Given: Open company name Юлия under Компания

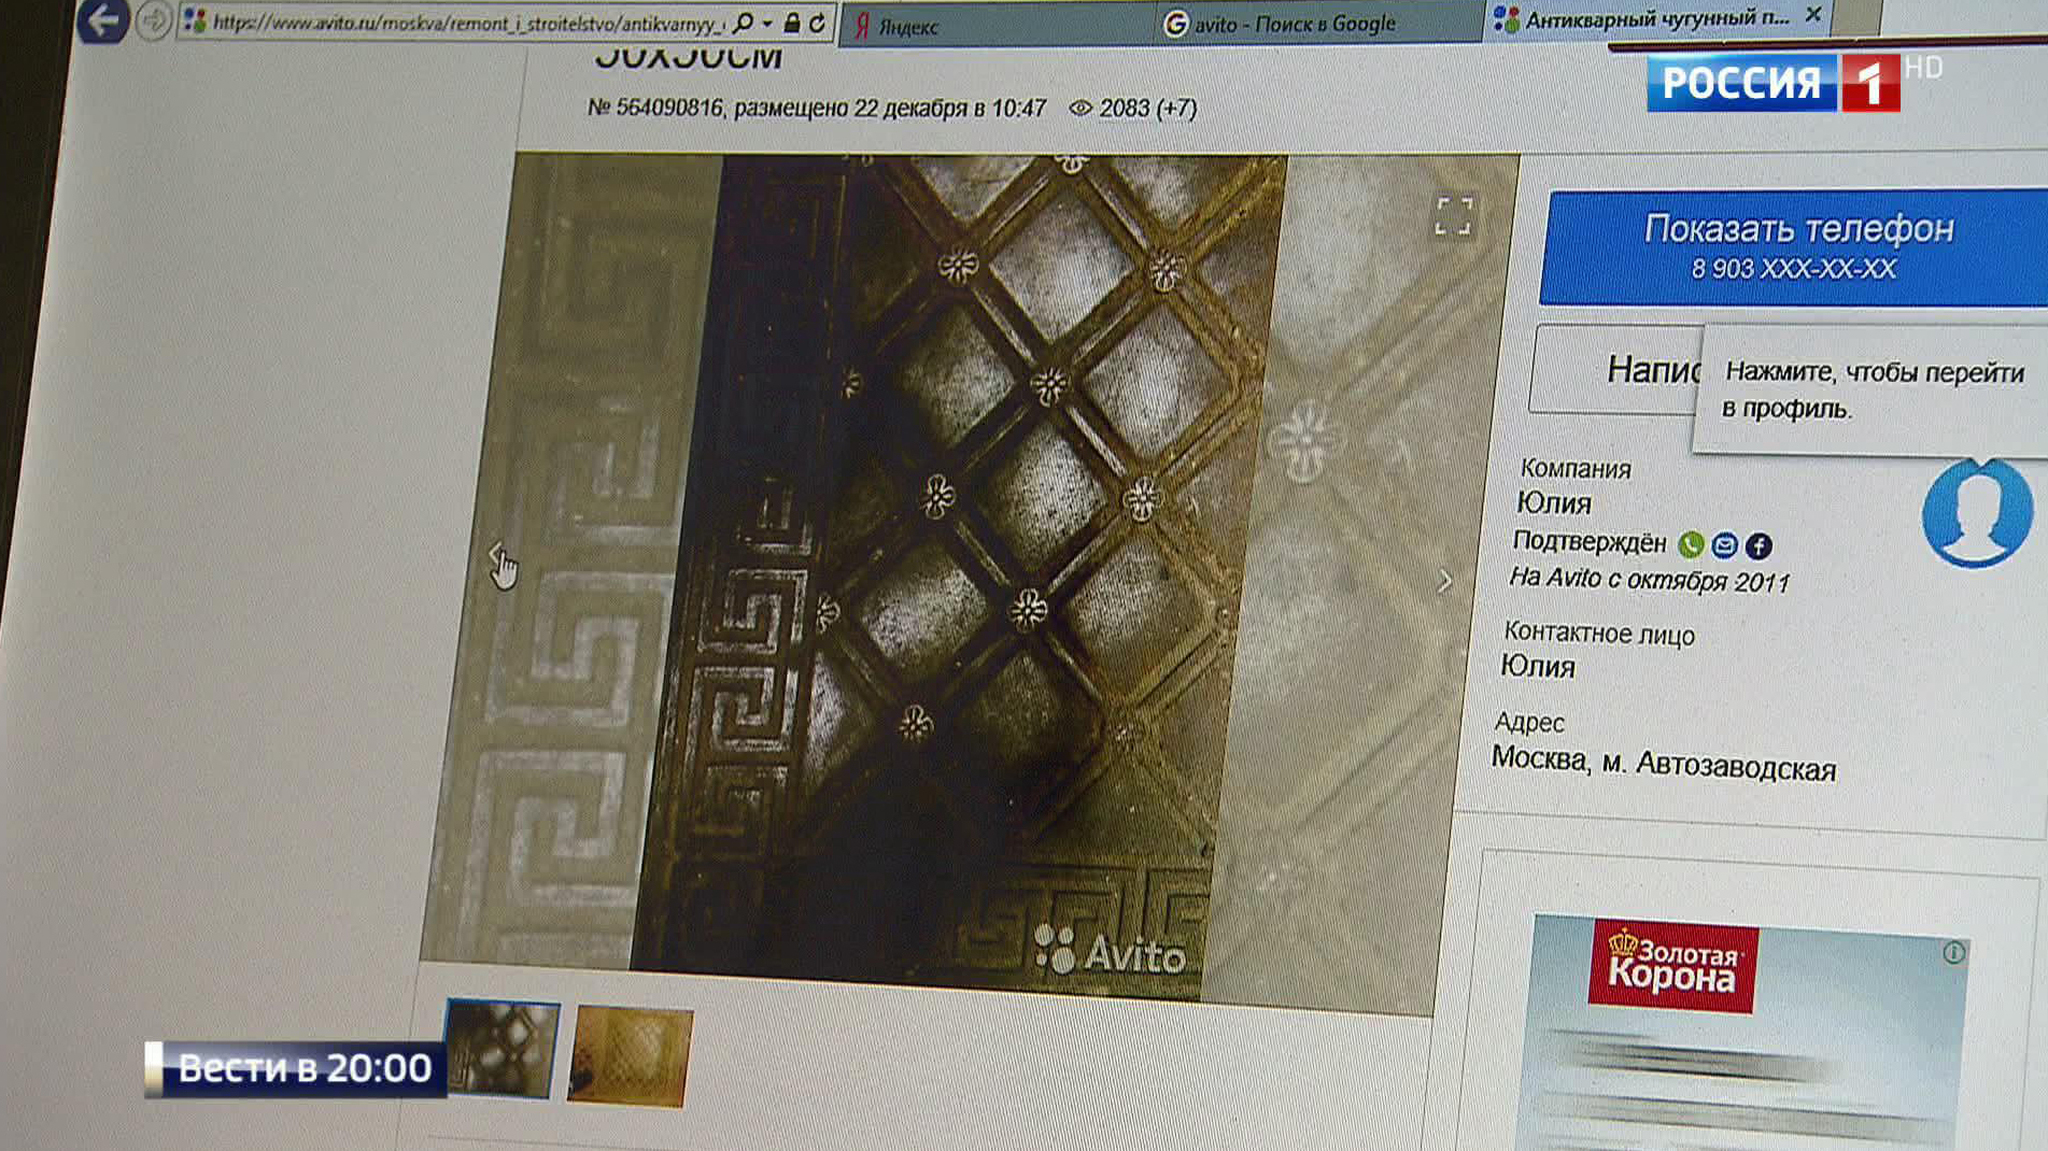Looking at the screenshot, I should (1553, 503).
